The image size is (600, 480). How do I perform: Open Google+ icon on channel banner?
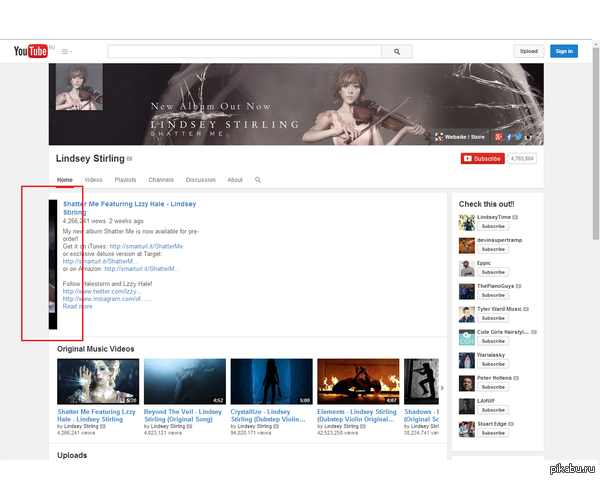pos(498,137)
